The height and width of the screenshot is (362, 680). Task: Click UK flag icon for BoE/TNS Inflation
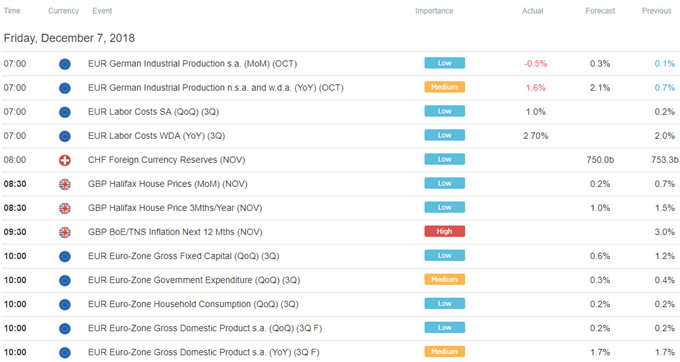pyautogui.click(x=65, y=233)
